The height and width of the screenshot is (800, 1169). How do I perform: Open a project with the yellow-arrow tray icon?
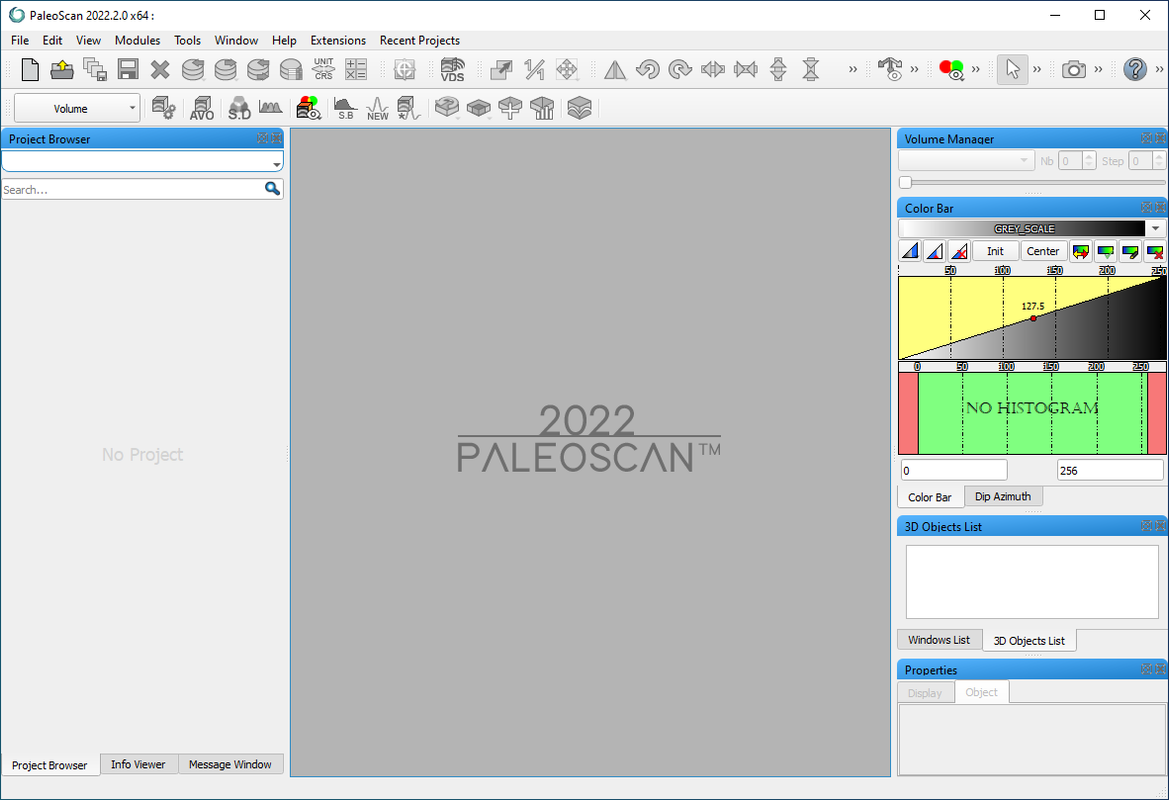62,69
